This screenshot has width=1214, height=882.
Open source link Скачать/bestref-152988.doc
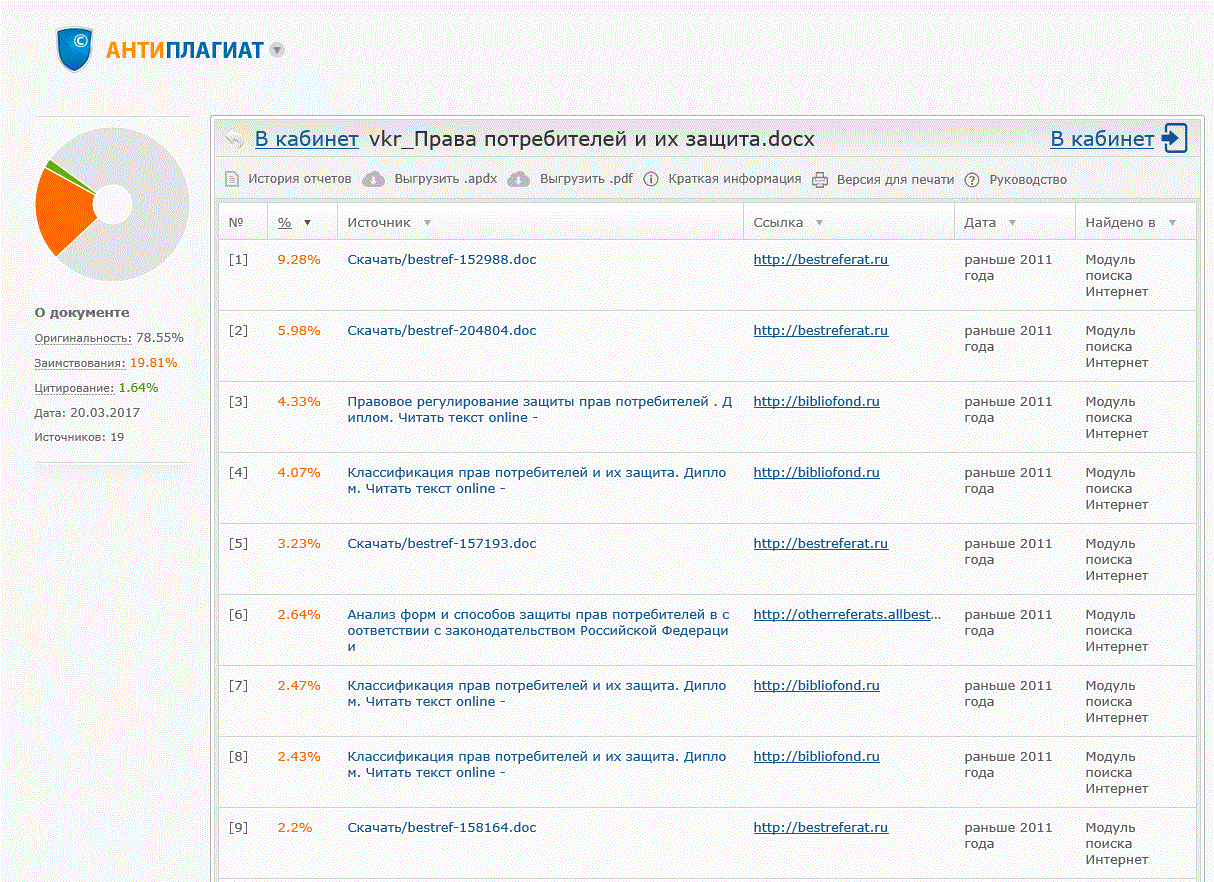(x=441, y=260)
